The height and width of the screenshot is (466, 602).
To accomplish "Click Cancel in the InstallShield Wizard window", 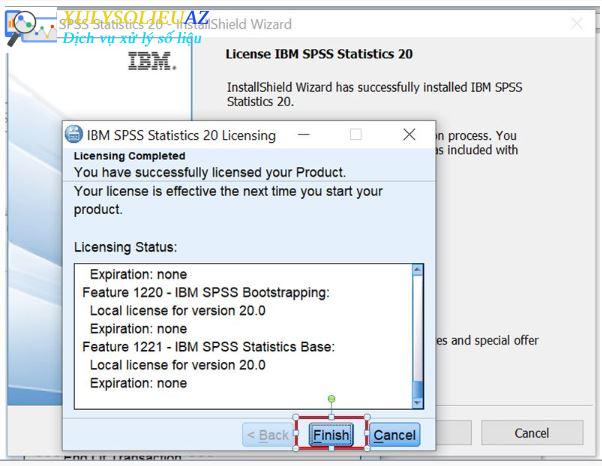I will 532,433.
